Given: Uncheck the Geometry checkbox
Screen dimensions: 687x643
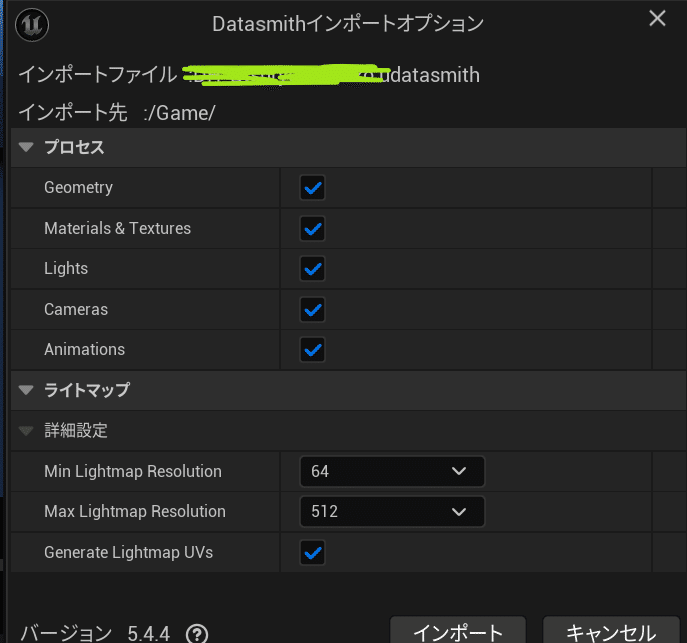Looking at the screenshot, I should pos(312,188).
